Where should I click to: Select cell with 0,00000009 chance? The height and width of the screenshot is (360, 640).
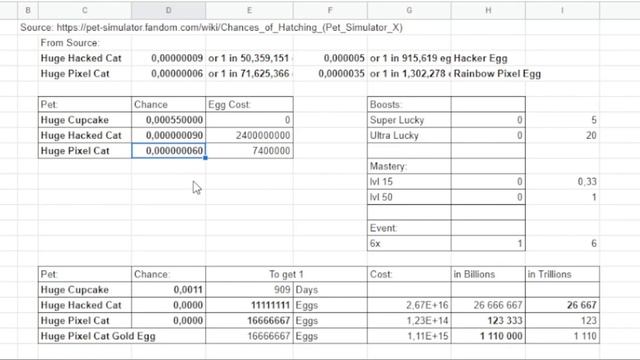[169, 58]
